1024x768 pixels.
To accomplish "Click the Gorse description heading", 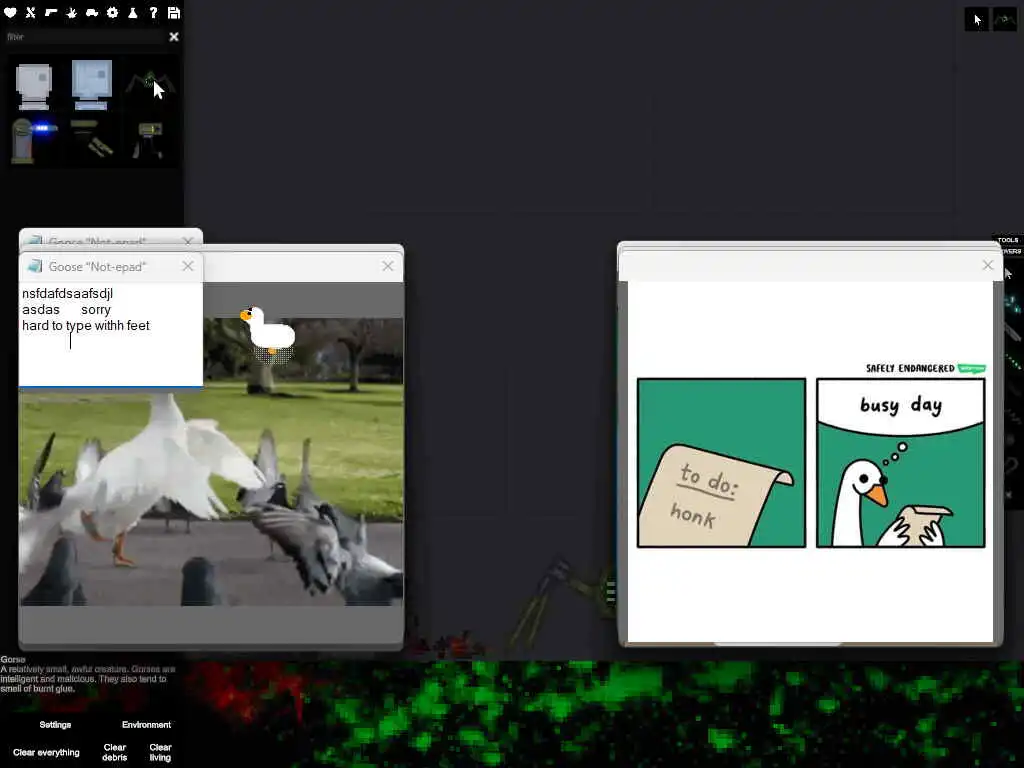I will [13, 660].
